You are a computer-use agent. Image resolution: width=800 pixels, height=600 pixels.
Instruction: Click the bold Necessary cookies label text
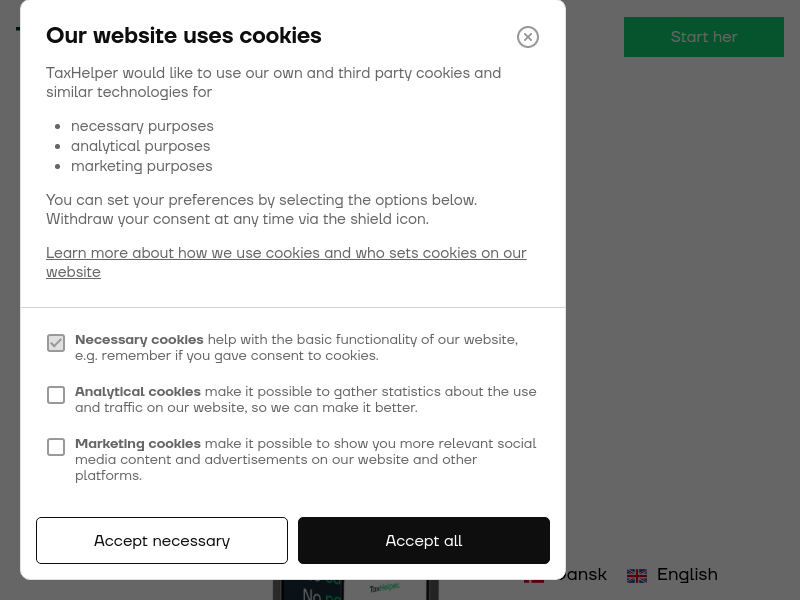click(139, 340)
